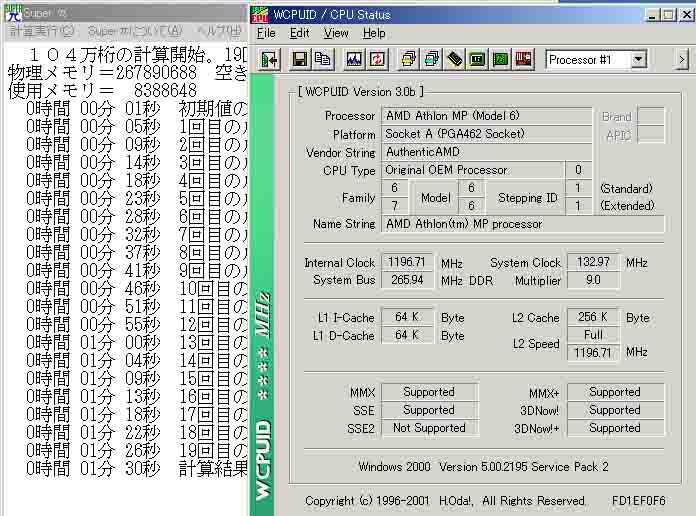Screen dimensions: 696x516
Task: Click the Vendor String field AuthenticAMD
Action: (x=486, y=152)
